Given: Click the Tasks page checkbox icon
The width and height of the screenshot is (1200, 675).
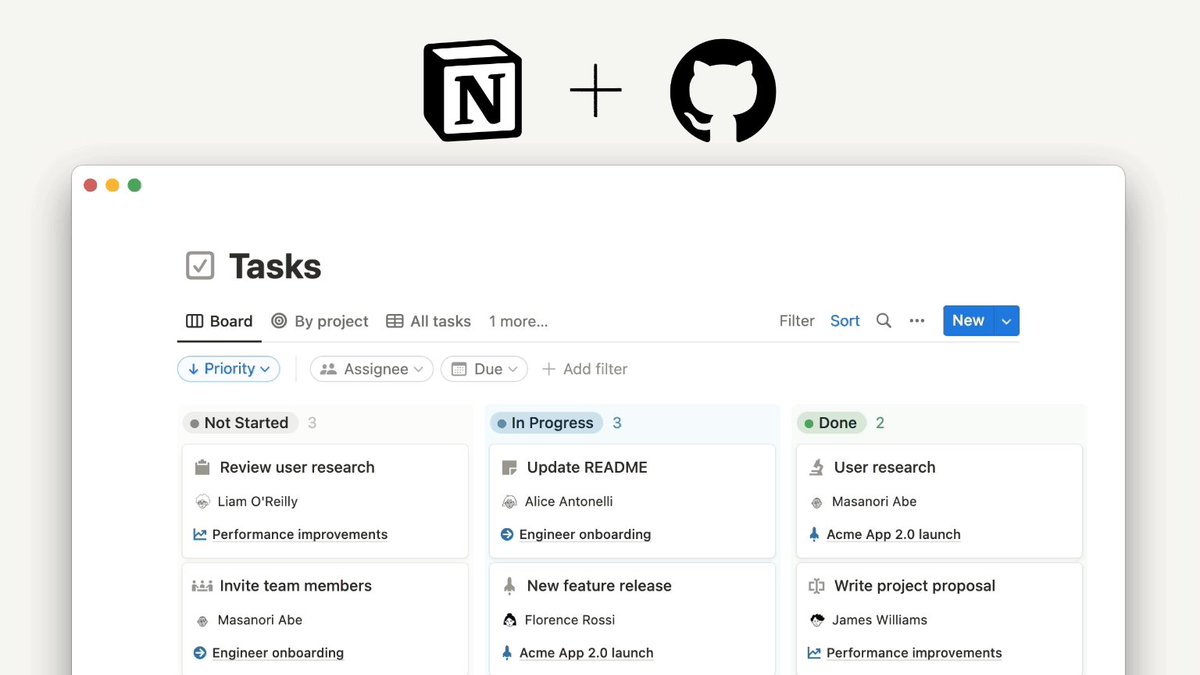Looking at the screenshot, I should [199, 265].
